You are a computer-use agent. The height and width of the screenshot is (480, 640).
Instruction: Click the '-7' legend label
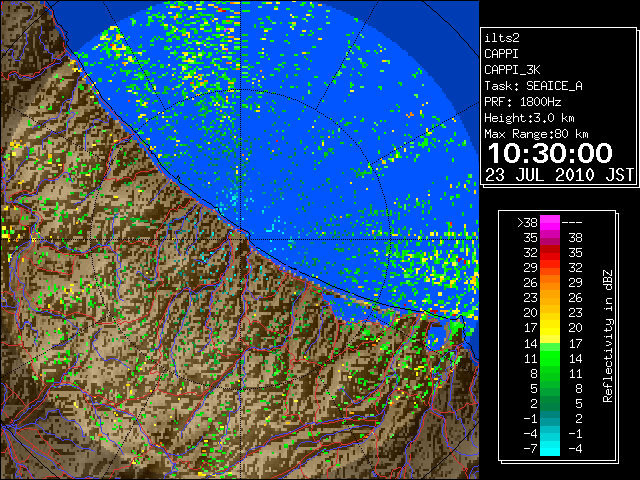tap(531, 448)
